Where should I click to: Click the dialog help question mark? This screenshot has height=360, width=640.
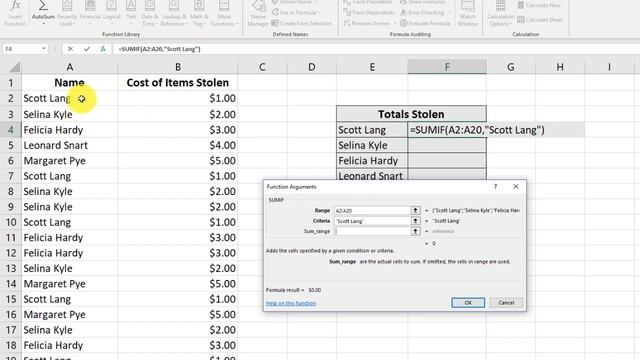click(x=496, y=187)
